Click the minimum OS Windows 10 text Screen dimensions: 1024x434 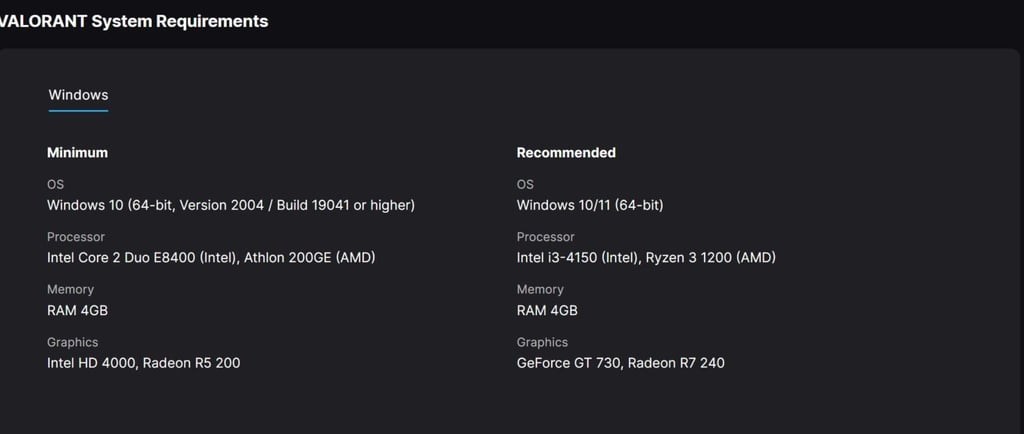[x=231, y=206]
